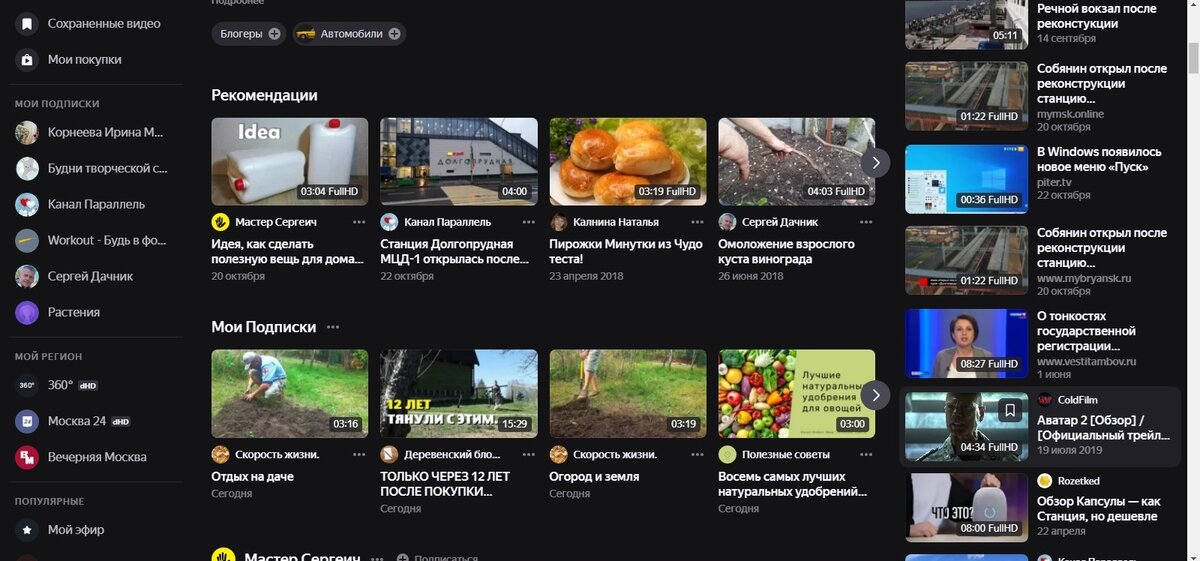The image size is (1200, 561).
Task: Open video title Пирожки Минутки из Чудо теста
Action: [626, 252]
